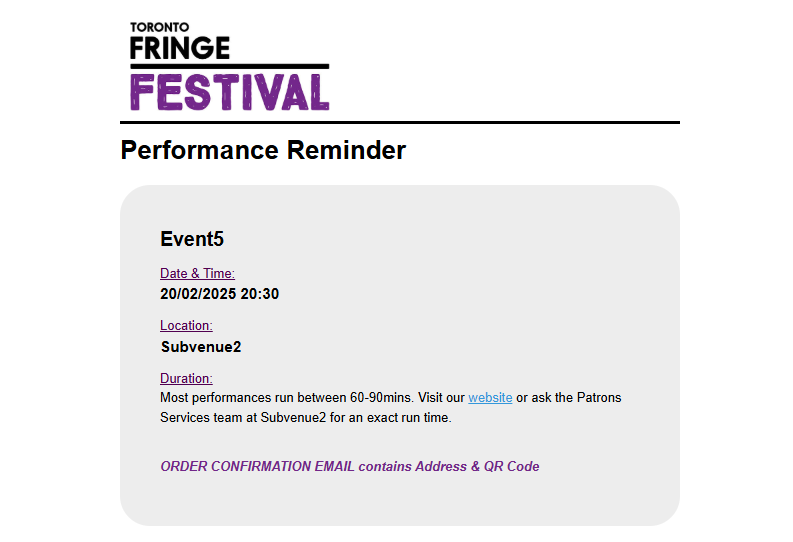Click the 'Most performances run between 60-90mins' sentence
The image size is (793, 542).
click(287, 397)
